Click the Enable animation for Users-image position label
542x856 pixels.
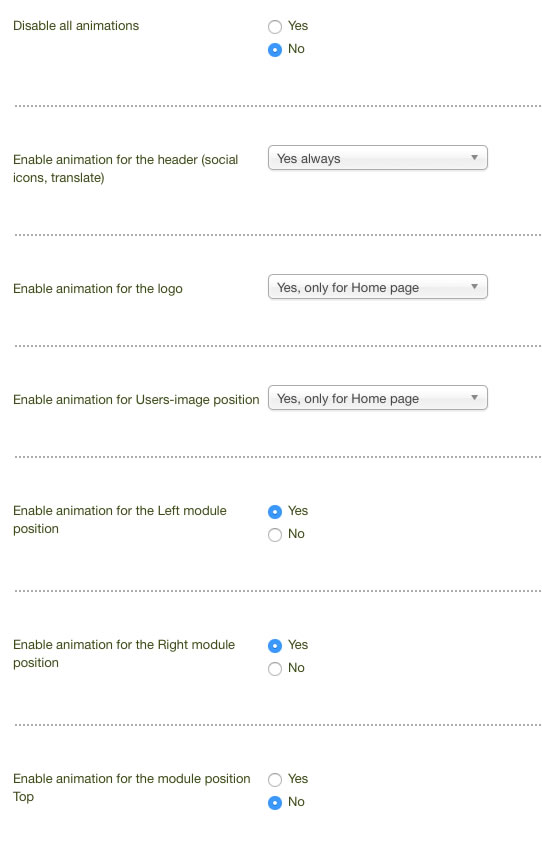(x=136, y=400)
